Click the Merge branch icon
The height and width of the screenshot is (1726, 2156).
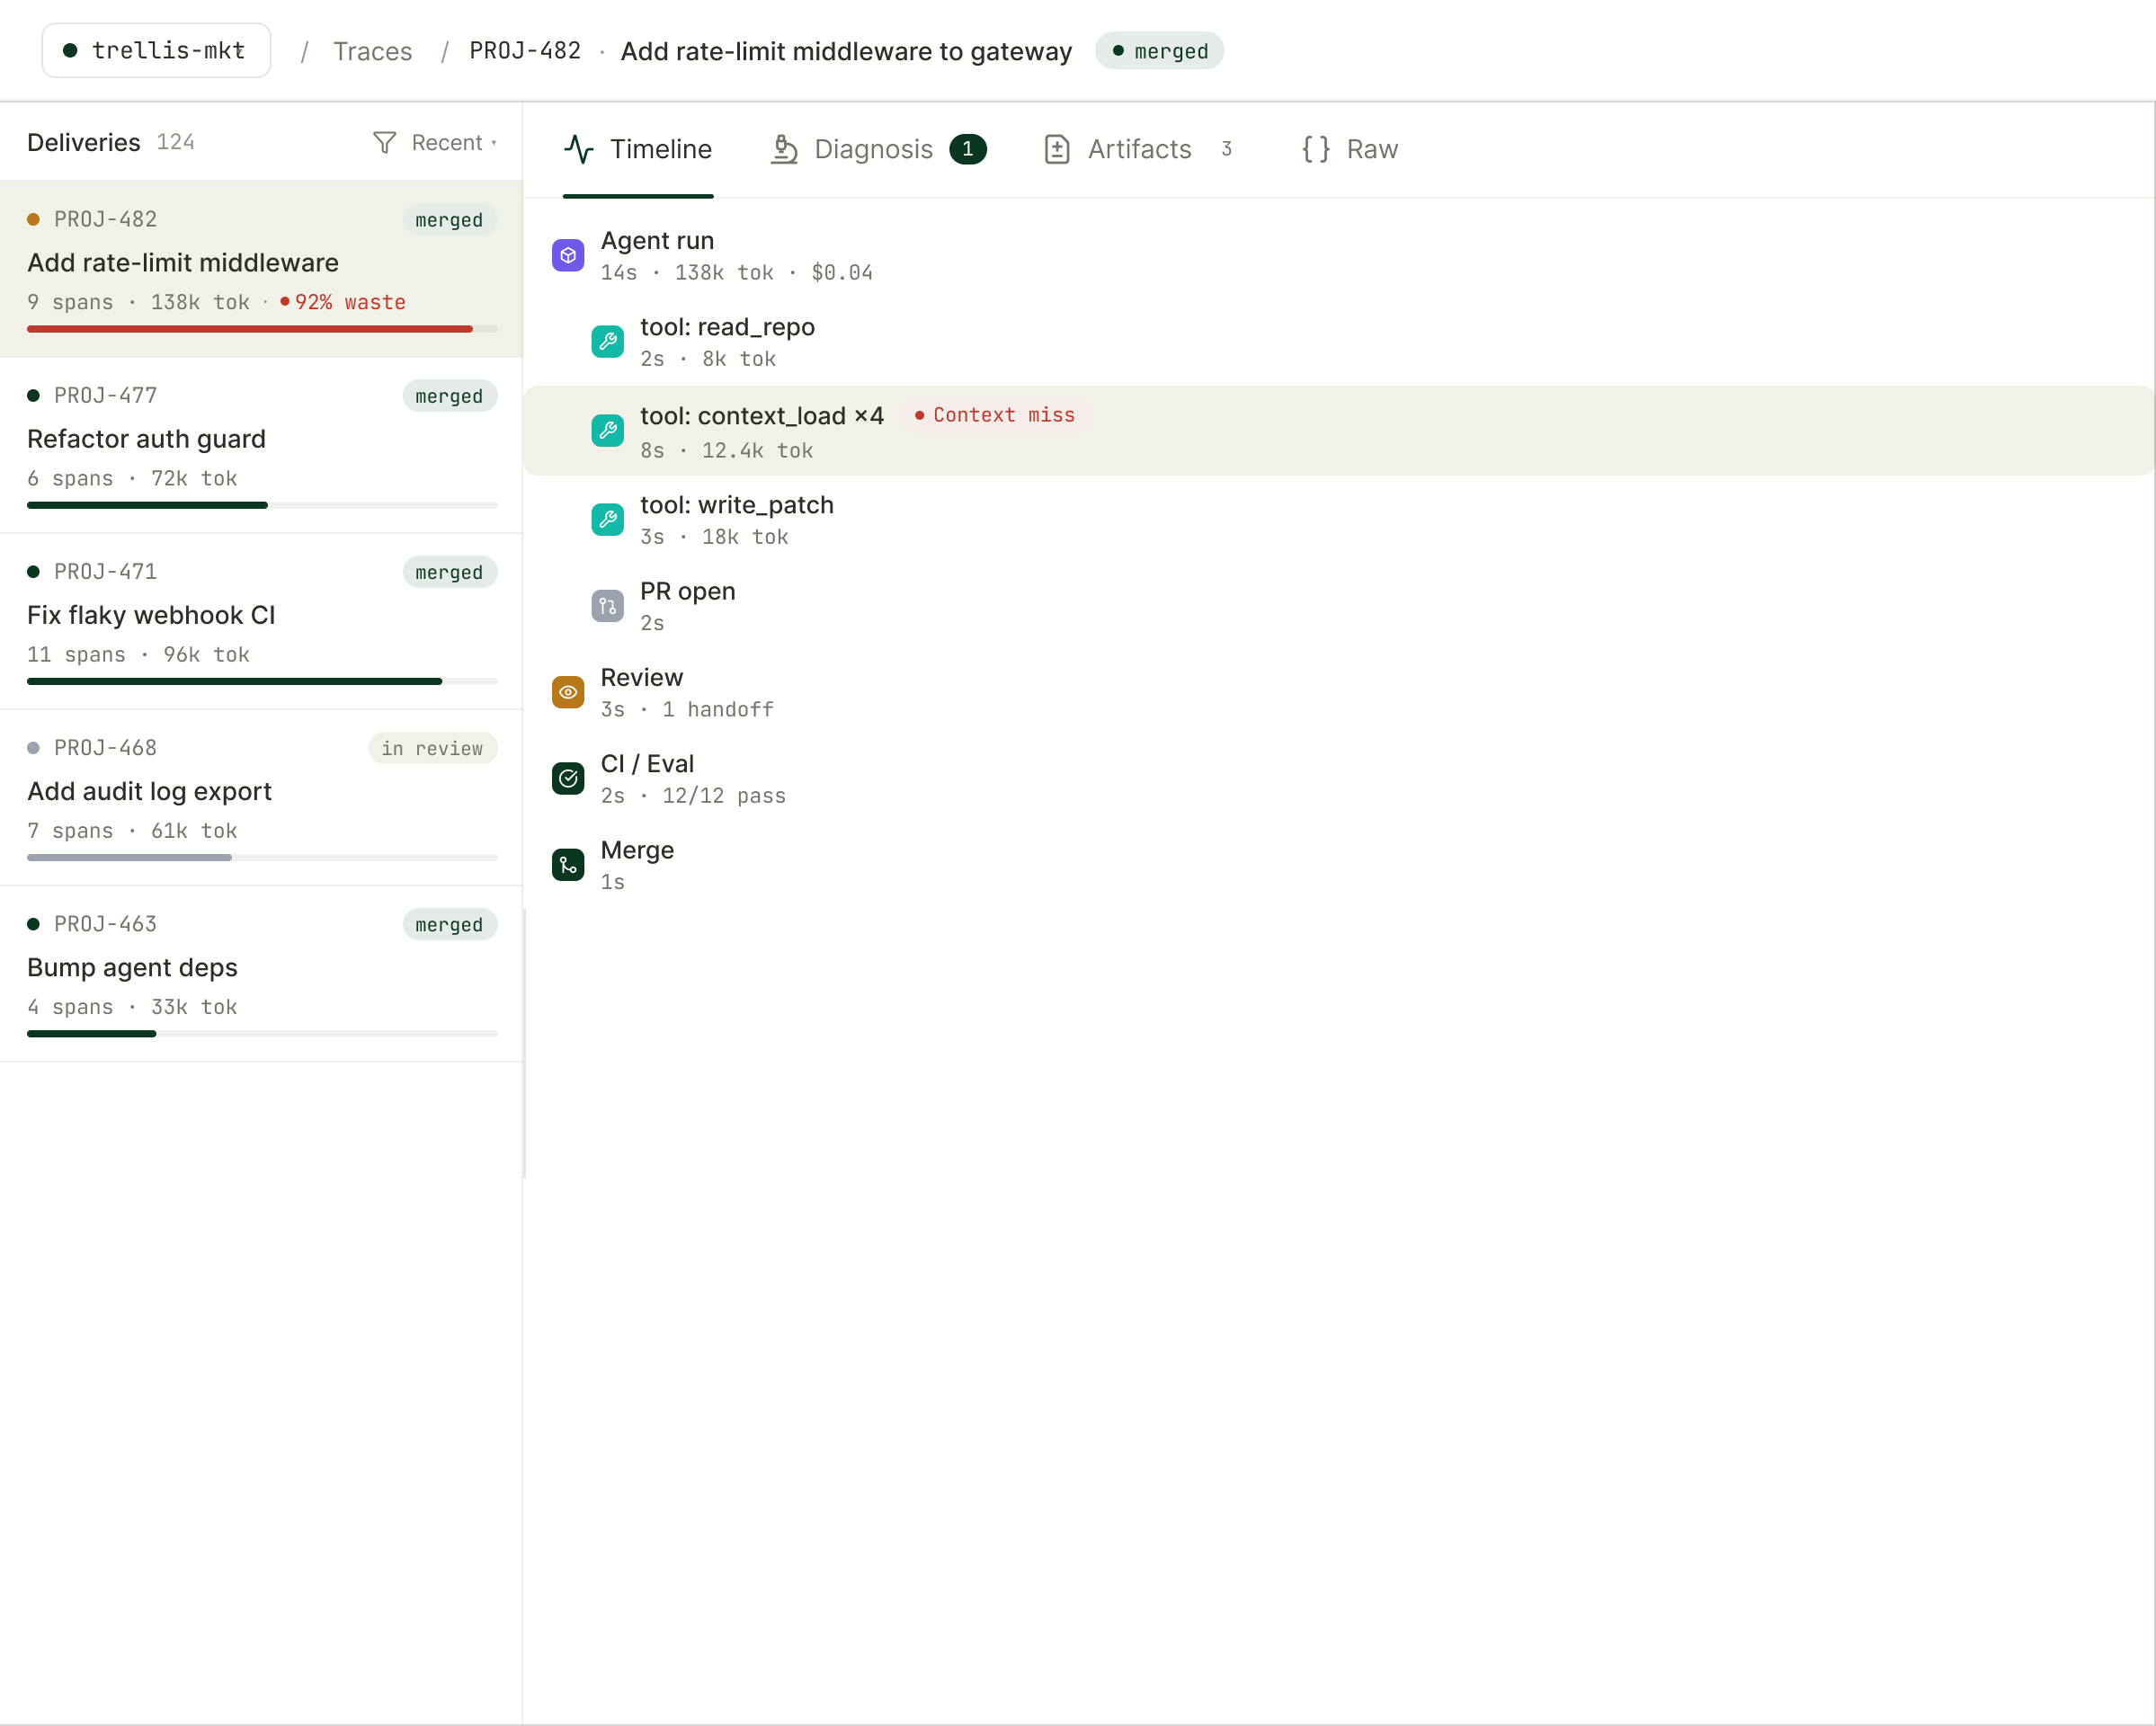tap(568, 864)
